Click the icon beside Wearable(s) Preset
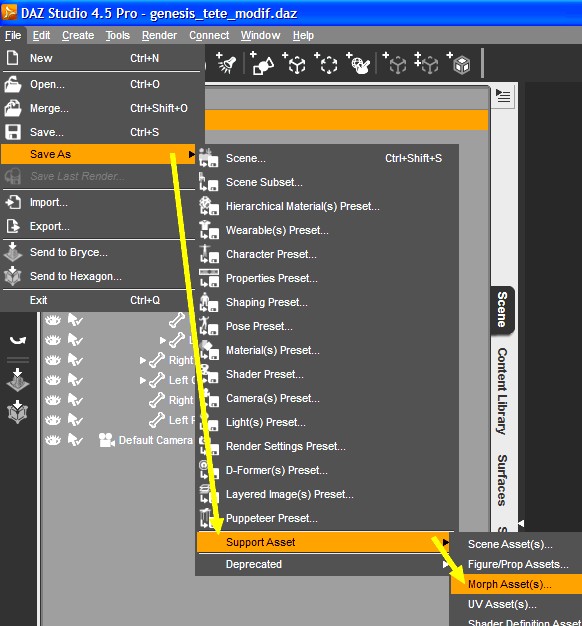Viewport: 582px width, 626px height. click(209, 230)
